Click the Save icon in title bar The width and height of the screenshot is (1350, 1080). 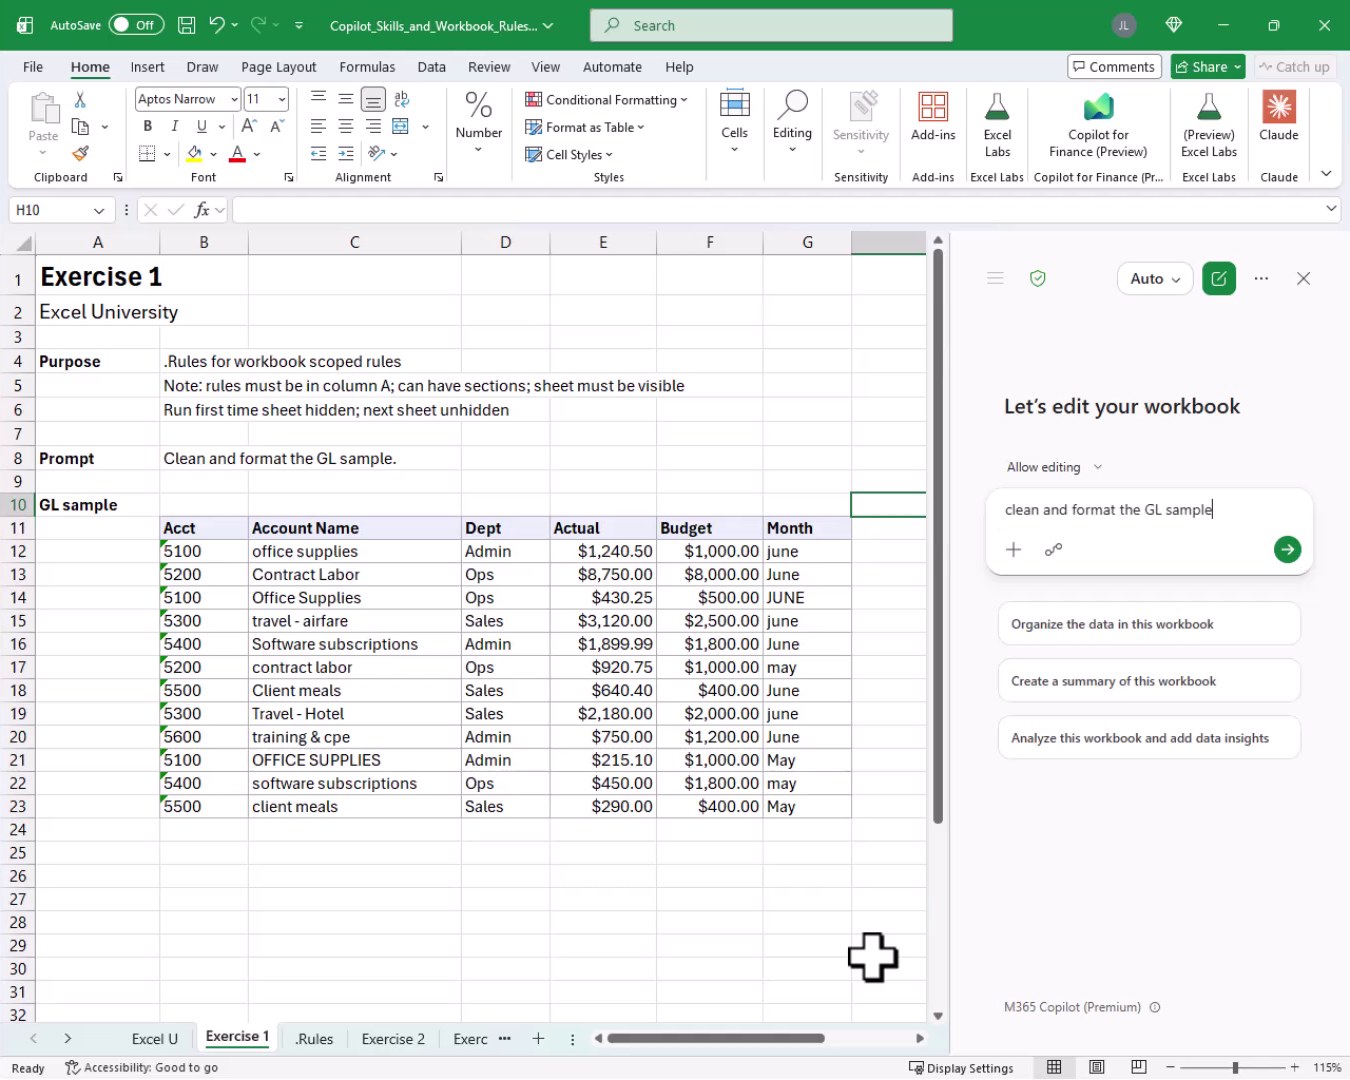[x=186, y=25]
